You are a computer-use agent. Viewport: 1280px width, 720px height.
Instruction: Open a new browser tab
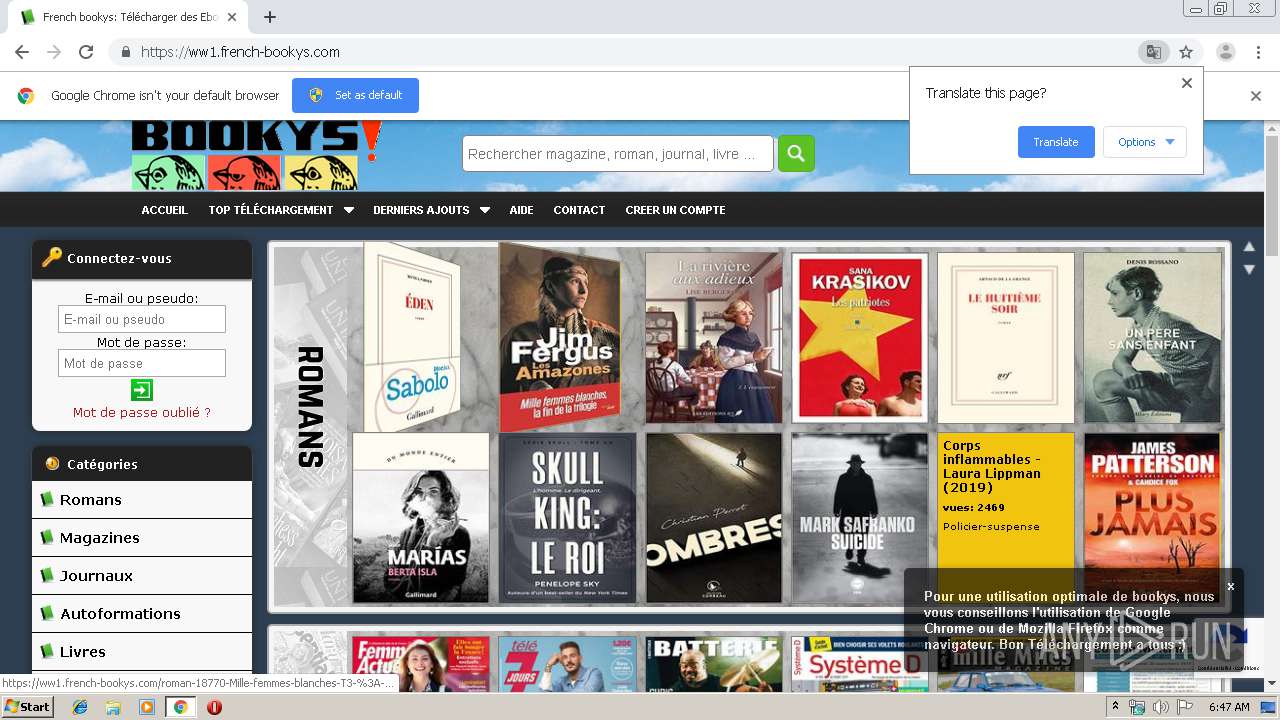tap(270, 17)
